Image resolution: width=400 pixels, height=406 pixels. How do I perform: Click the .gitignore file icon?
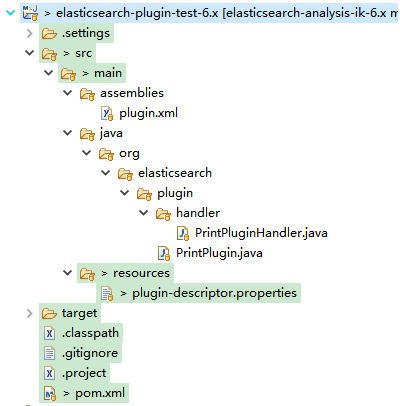tap(49, 353)
